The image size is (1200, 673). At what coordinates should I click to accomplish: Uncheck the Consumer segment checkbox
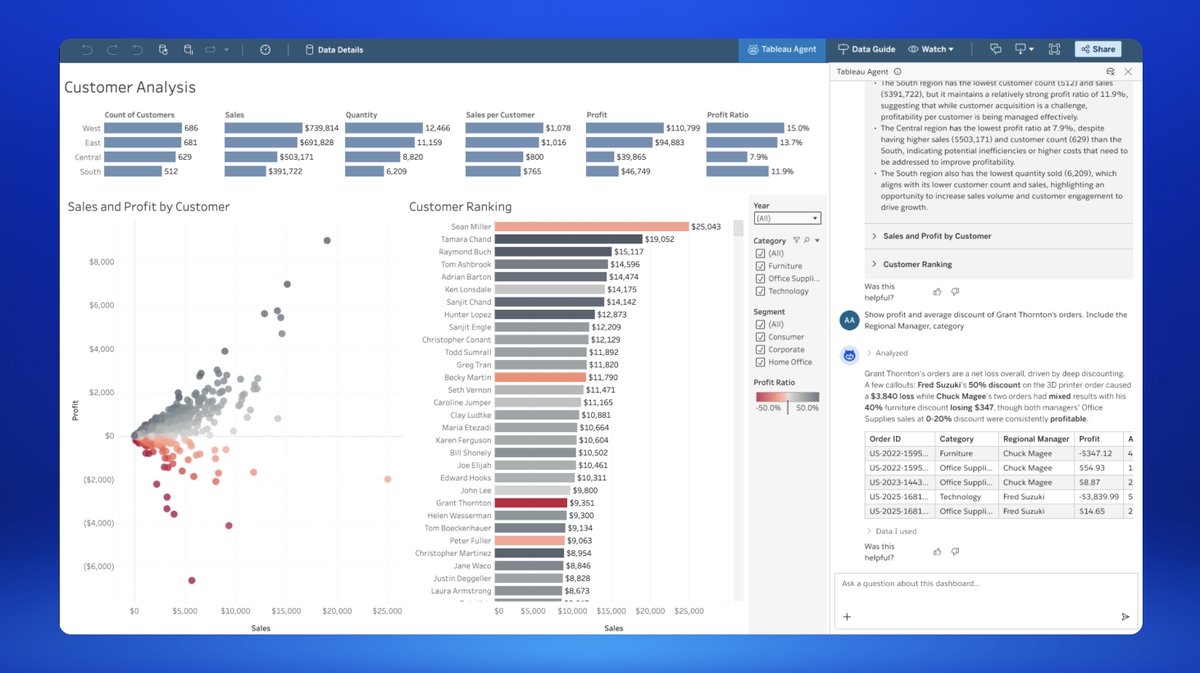tap(760, 337)
